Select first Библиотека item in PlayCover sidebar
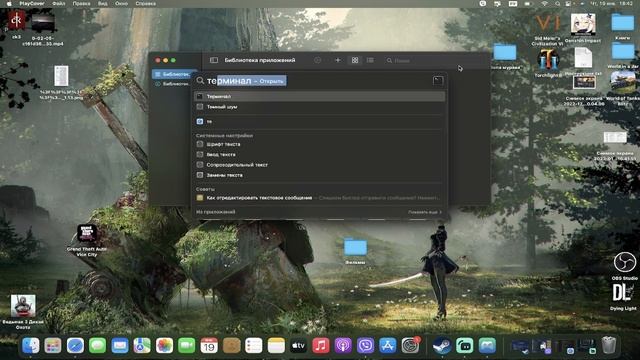The height and width of the screenshot is (360, 640). pos(174,74)
